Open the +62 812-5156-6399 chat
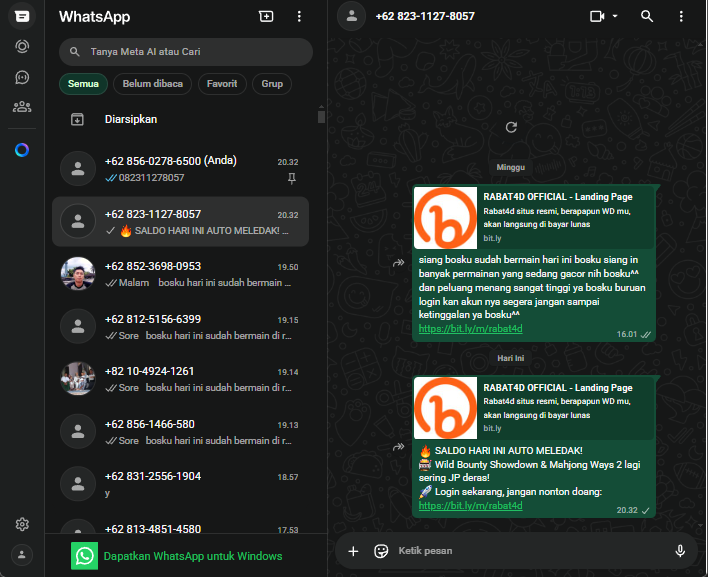Screen dimensions: 708x577 181,327
